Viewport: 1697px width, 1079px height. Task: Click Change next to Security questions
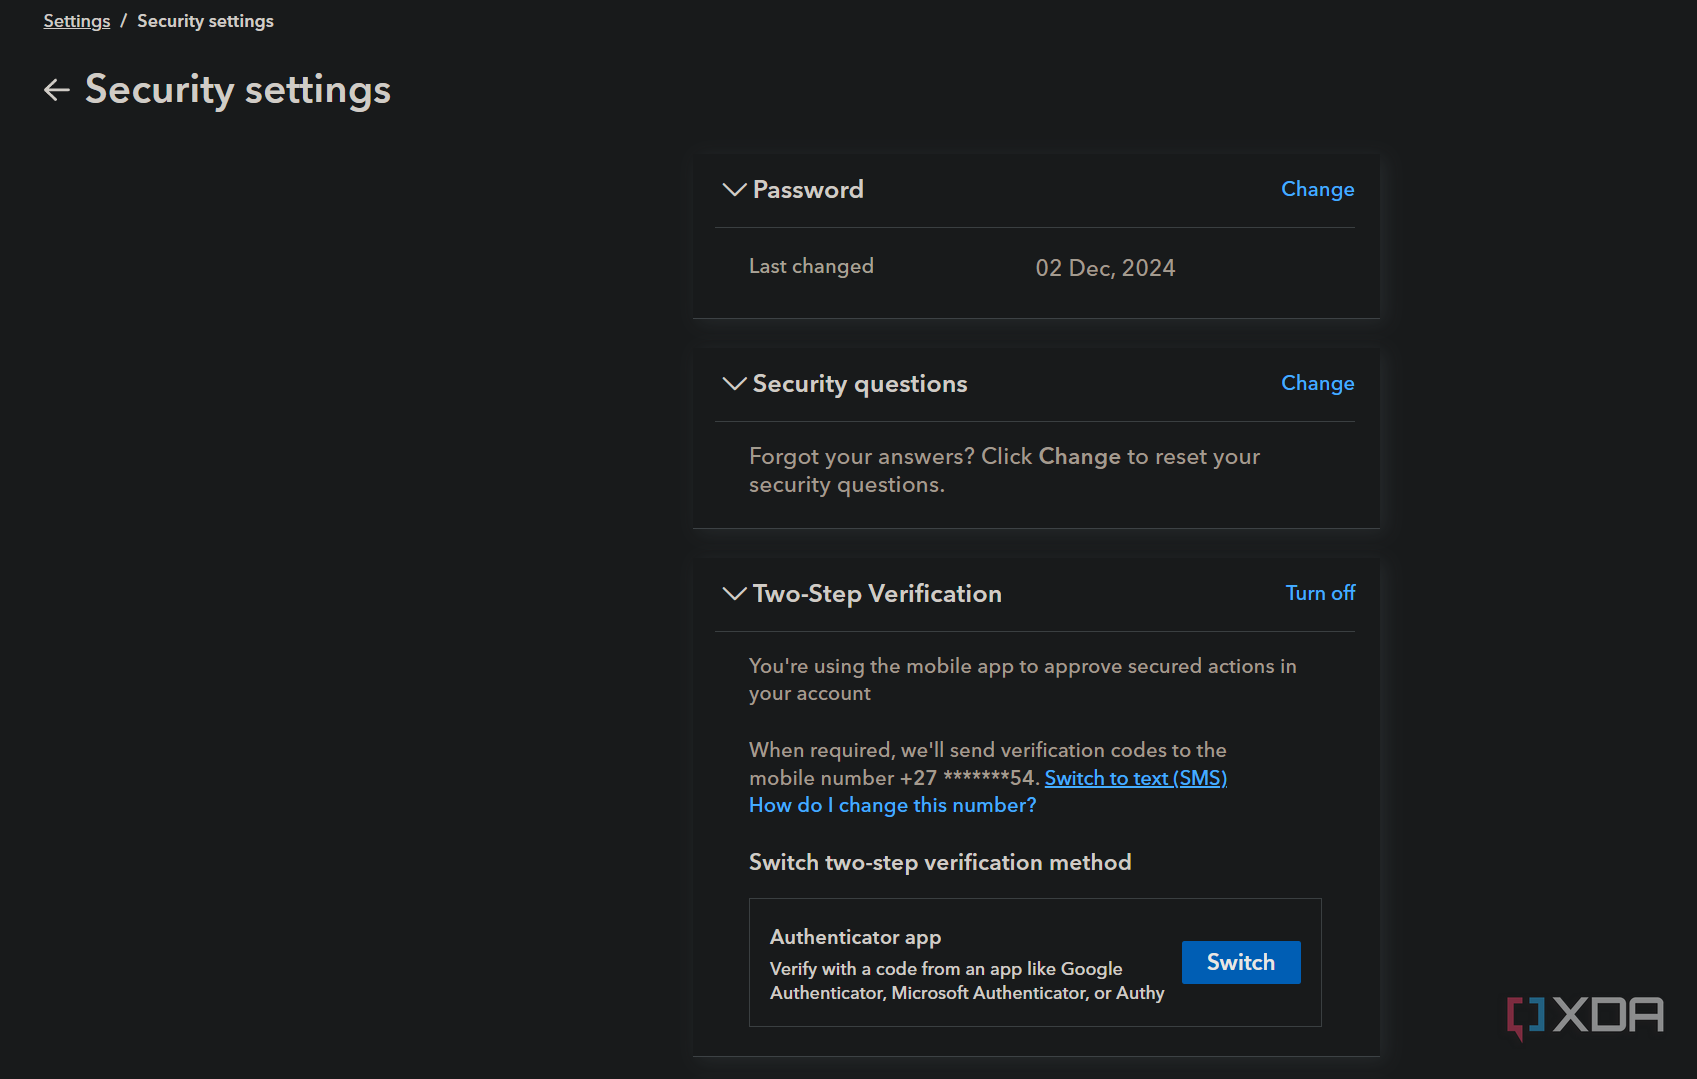(1317, 383)
